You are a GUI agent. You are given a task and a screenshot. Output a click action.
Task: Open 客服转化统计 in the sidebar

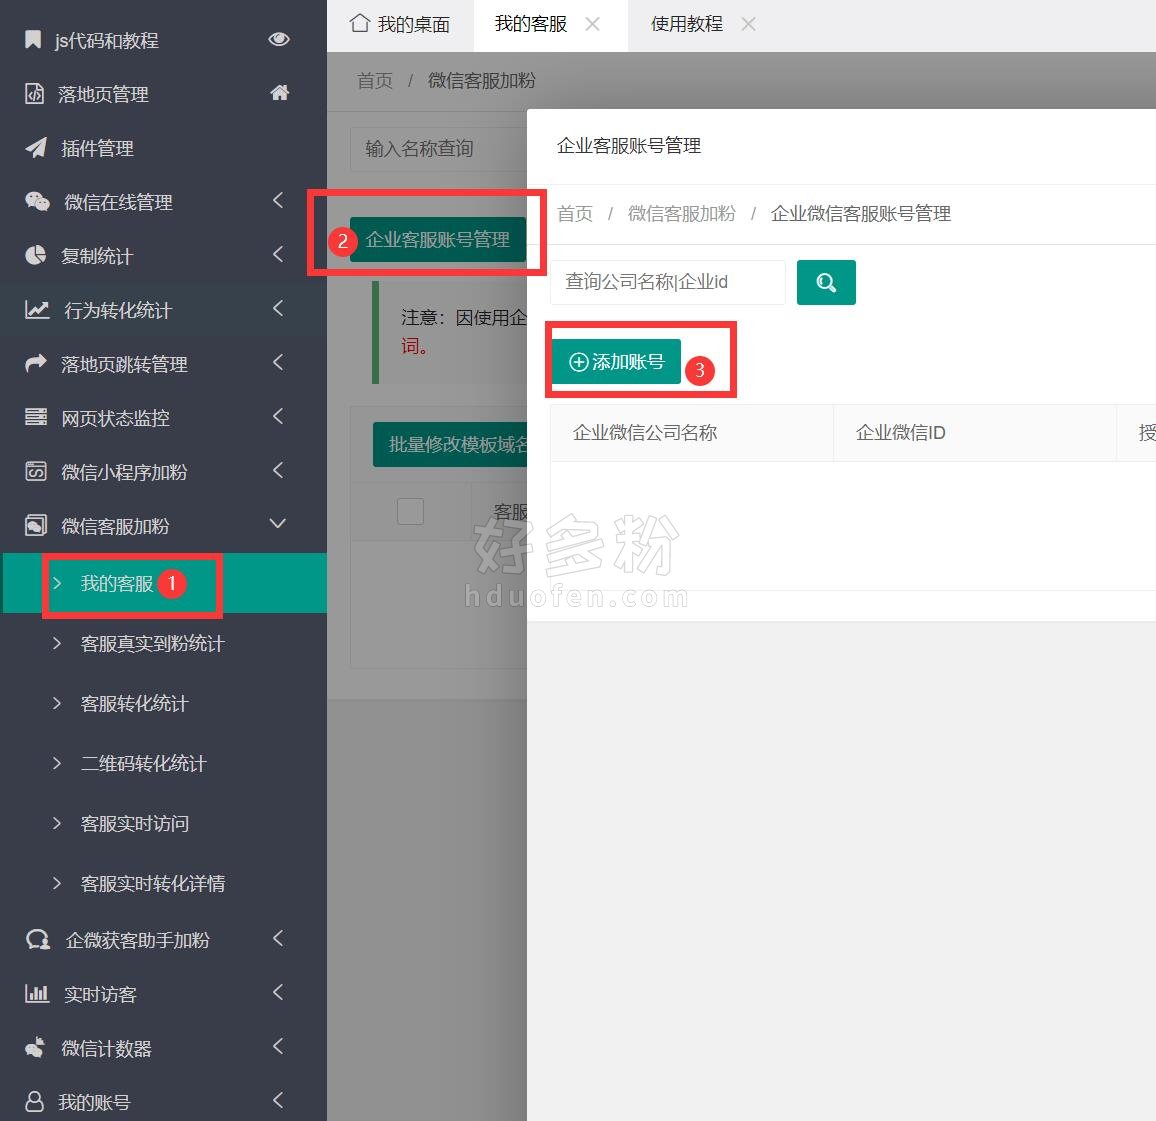[x=134, y=704]
